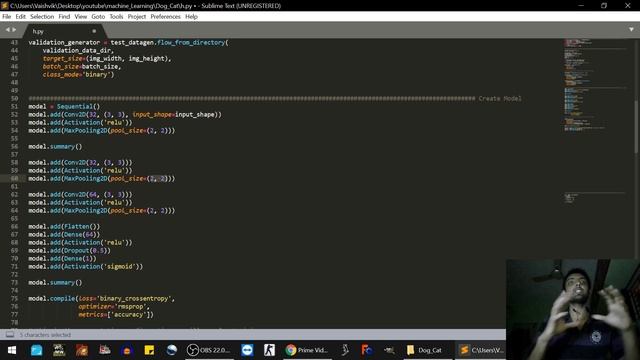Click 'model.summary()' on line 73
Screen dimensions: 640x360
(55, 282)
